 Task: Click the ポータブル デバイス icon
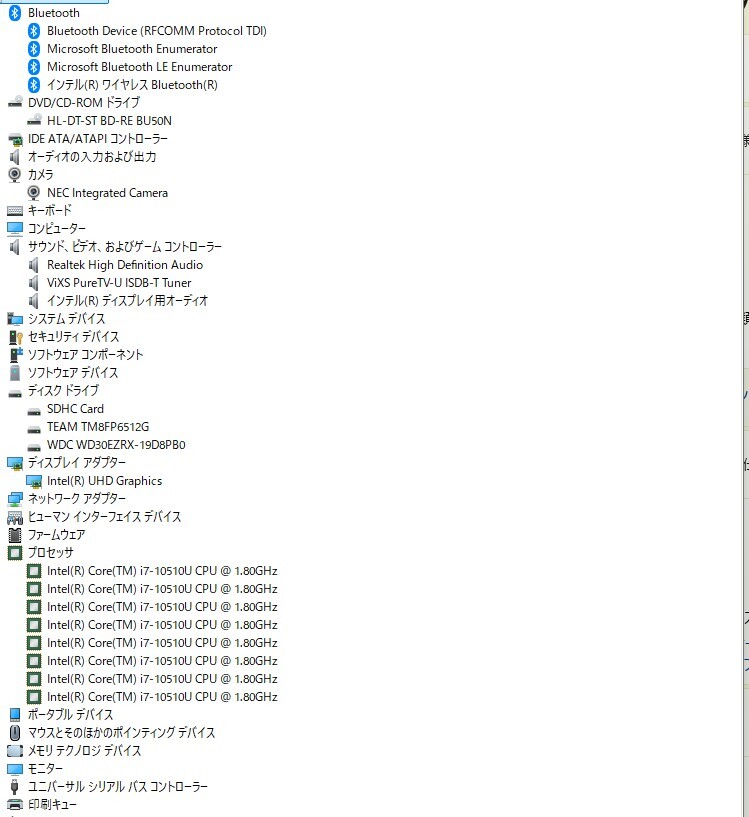pyautogui.click(x=15, y=715)
